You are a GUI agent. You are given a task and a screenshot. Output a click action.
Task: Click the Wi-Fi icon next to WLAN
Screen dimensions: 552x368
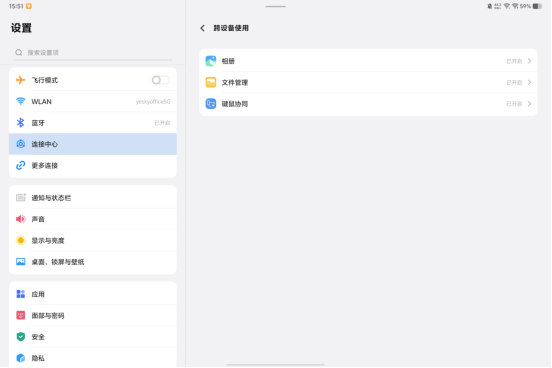pyautogui.click(x=21, y=101)
